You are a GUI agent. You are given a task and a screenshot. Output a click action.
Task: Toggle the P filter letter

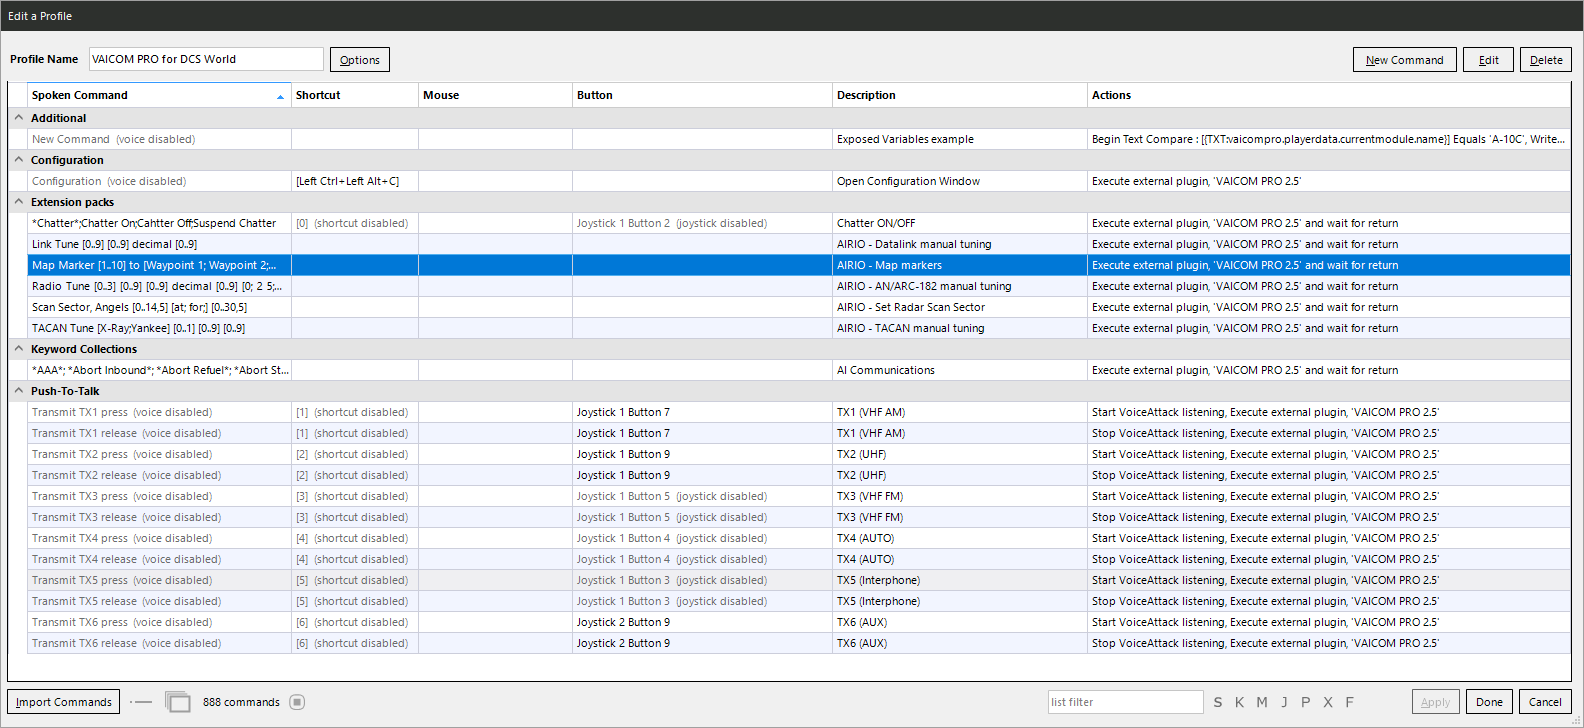[1306, 702]
